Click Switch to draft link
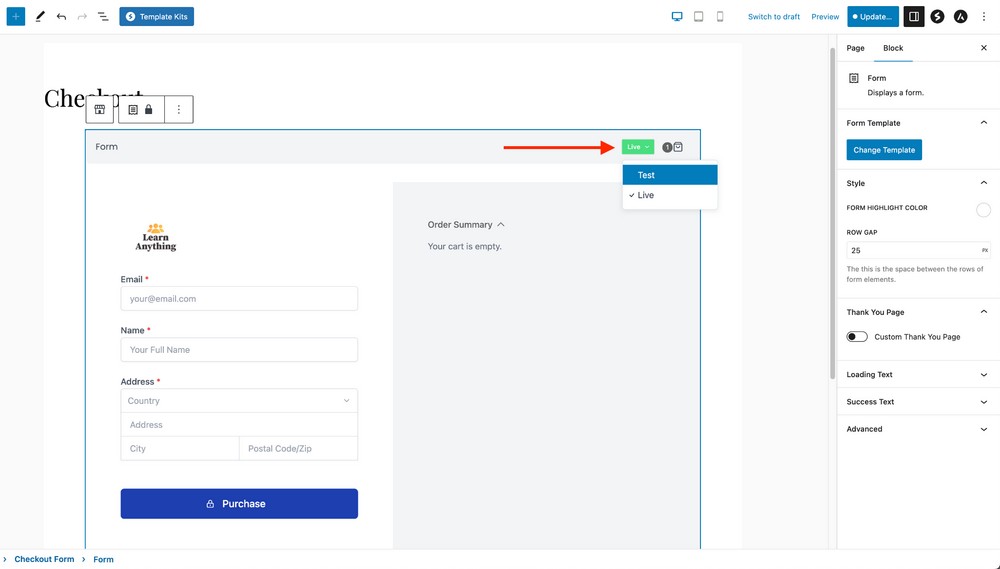 [774, 17]
